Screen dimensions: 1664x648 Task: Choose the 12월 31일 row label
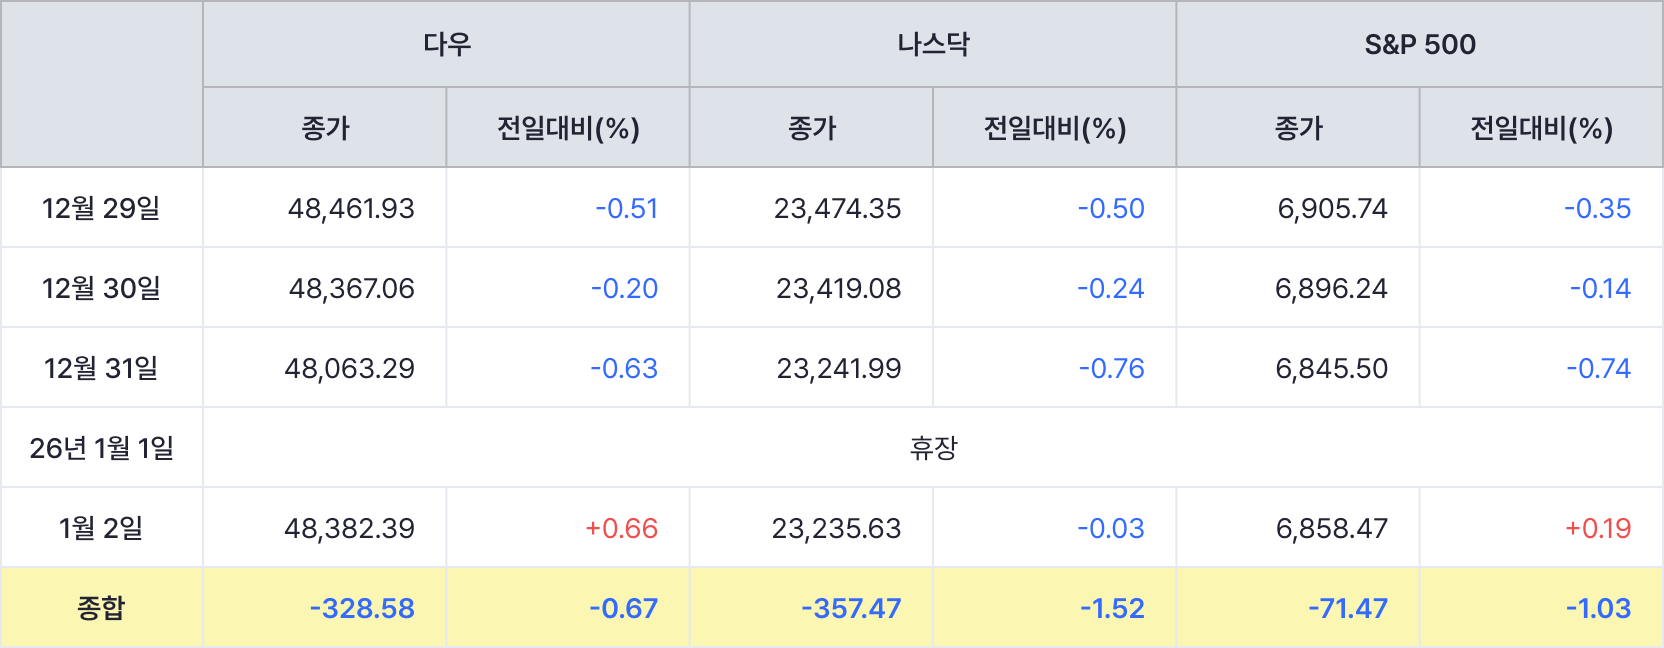coord(101,368)
